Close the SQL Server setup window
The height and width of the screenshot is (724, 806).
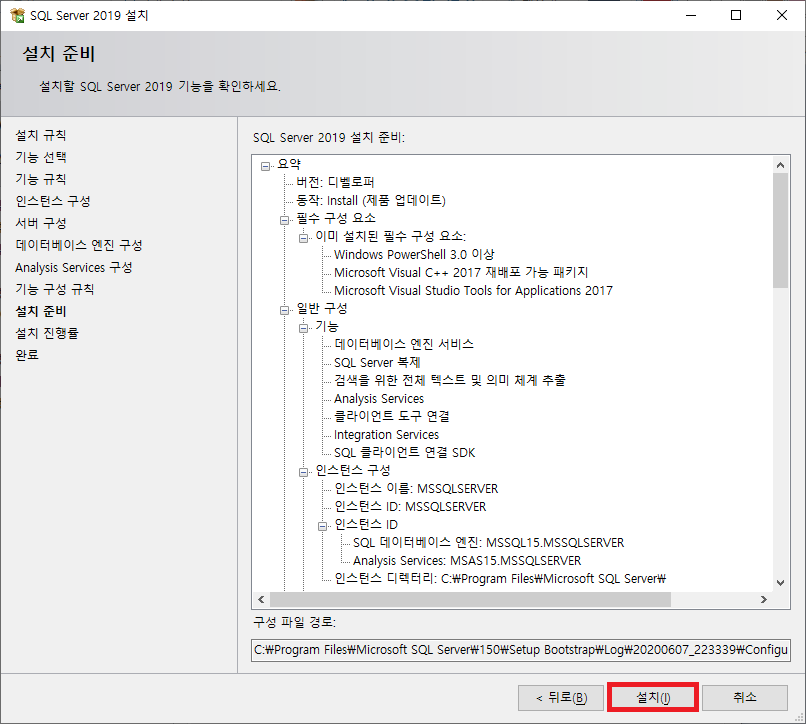[x=782, y=15]
